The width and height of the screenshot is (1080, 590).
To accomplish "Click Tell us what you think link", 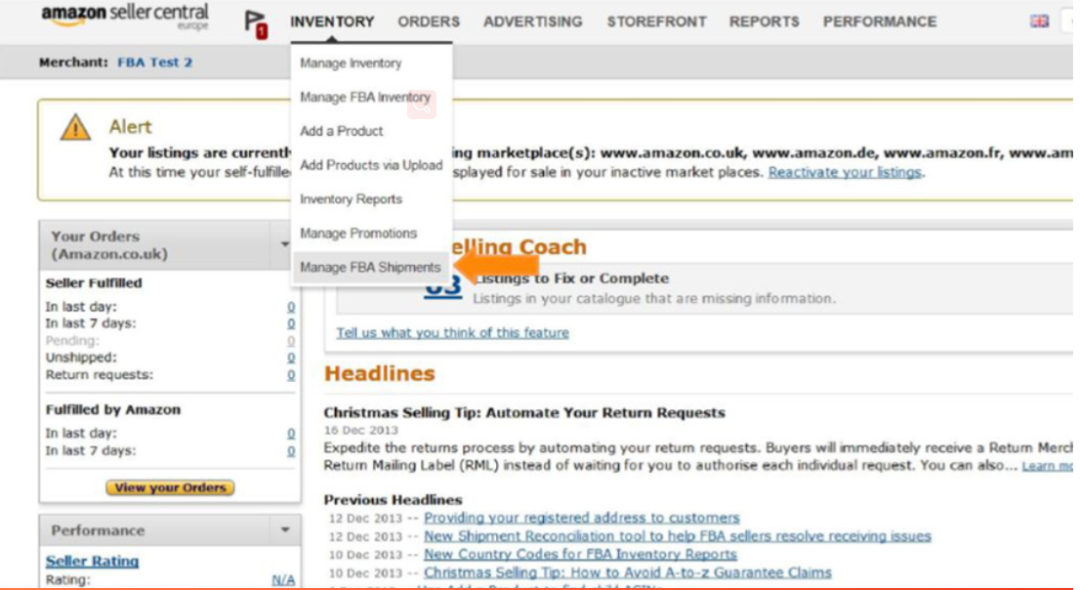I will tap(453, 333).
